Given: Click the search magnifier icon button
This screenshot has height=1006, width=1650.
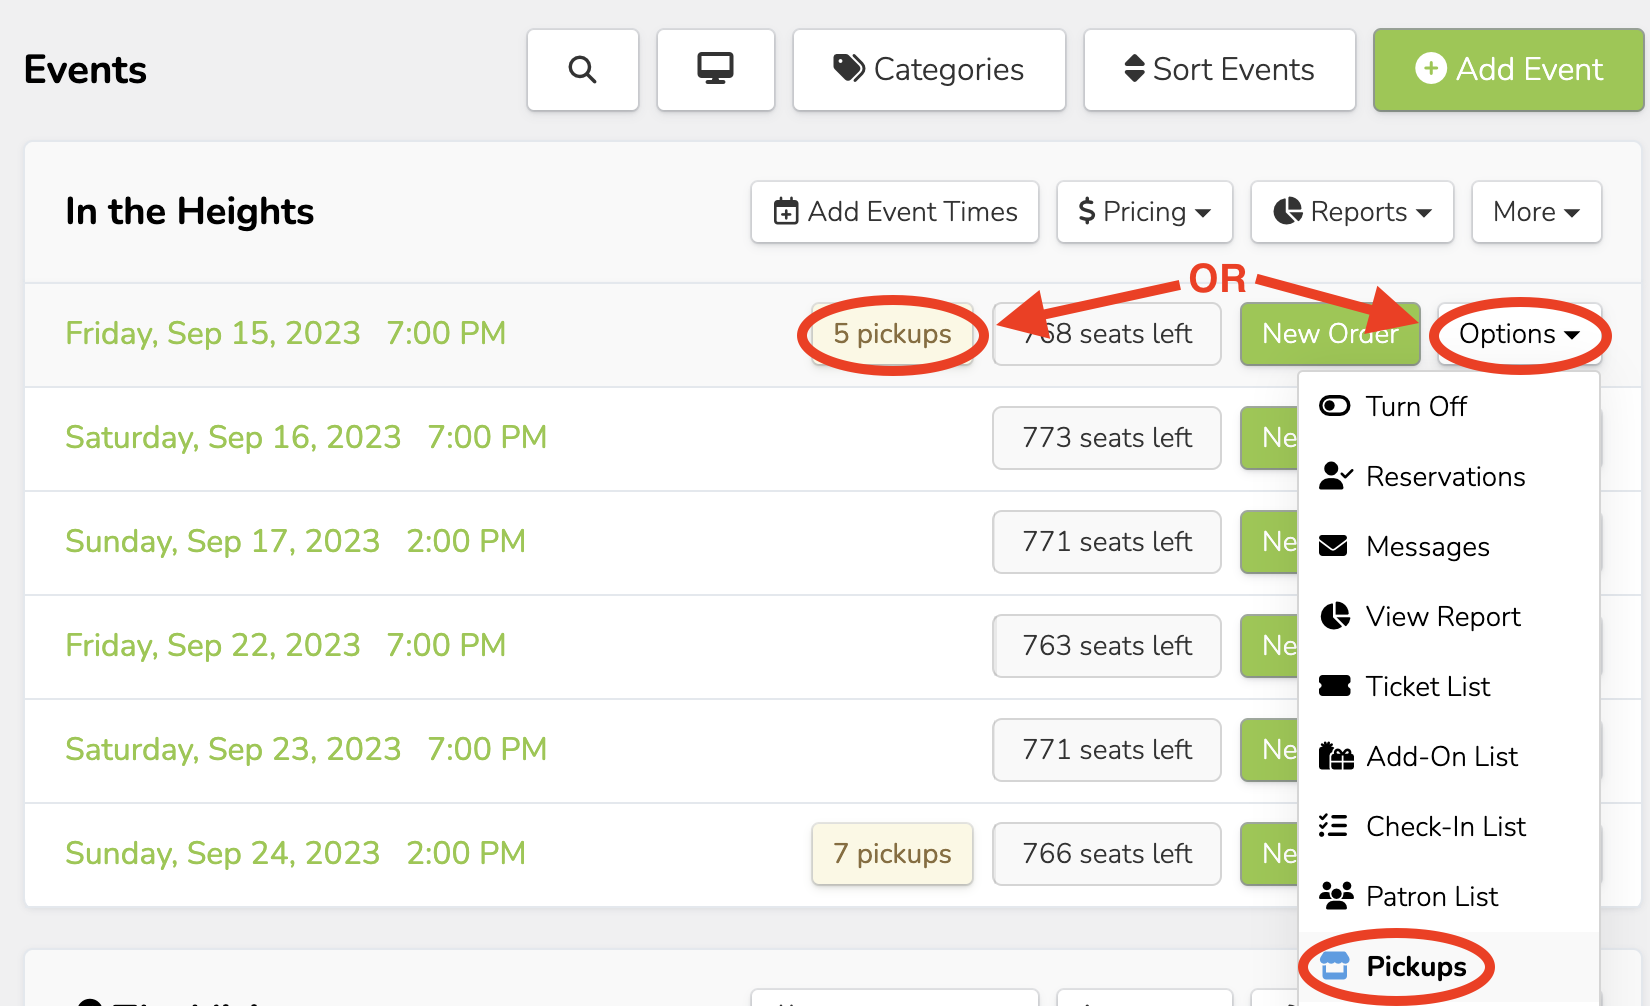Looking at the screenshot, I should pos(582,70).
